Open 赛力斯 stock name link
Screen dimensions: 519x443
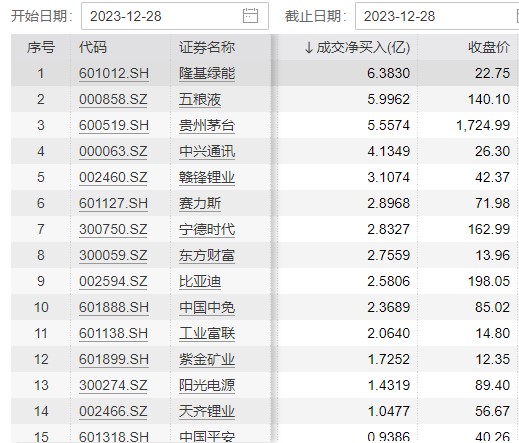[200, 203]
